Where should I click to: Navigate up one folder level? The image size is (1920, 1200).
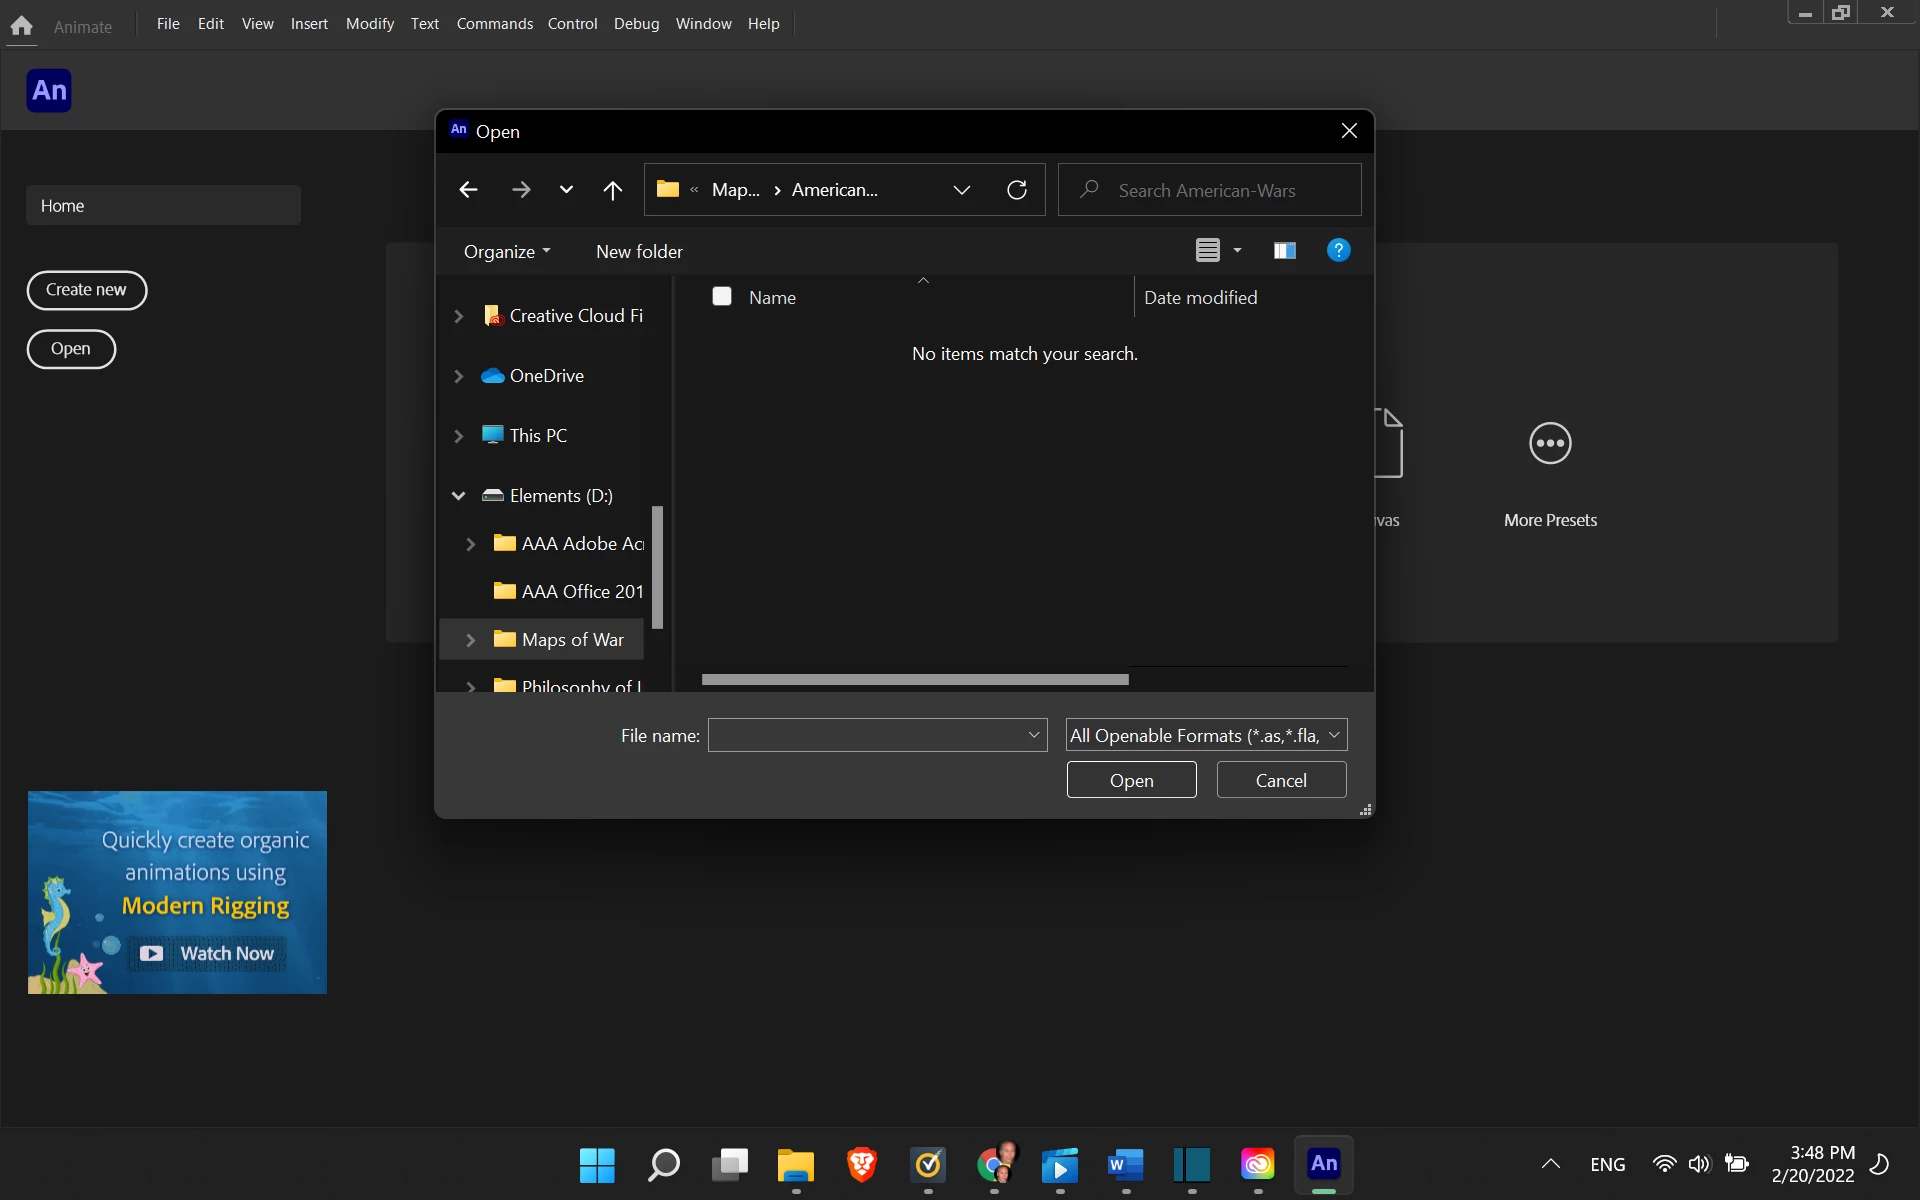pos(613,190)
